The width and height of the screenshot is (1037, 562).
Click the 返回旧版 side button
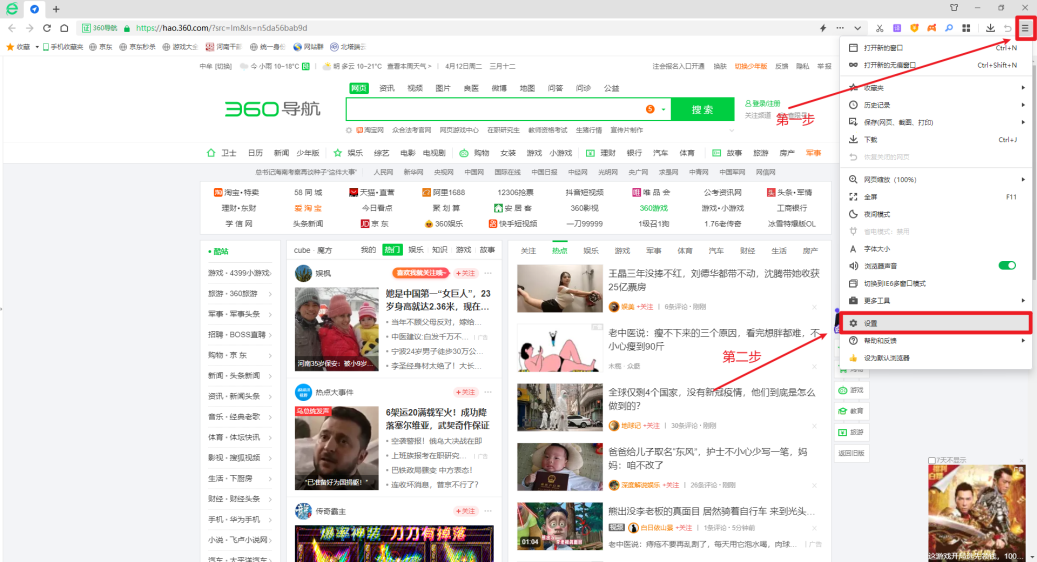point(851,453)
